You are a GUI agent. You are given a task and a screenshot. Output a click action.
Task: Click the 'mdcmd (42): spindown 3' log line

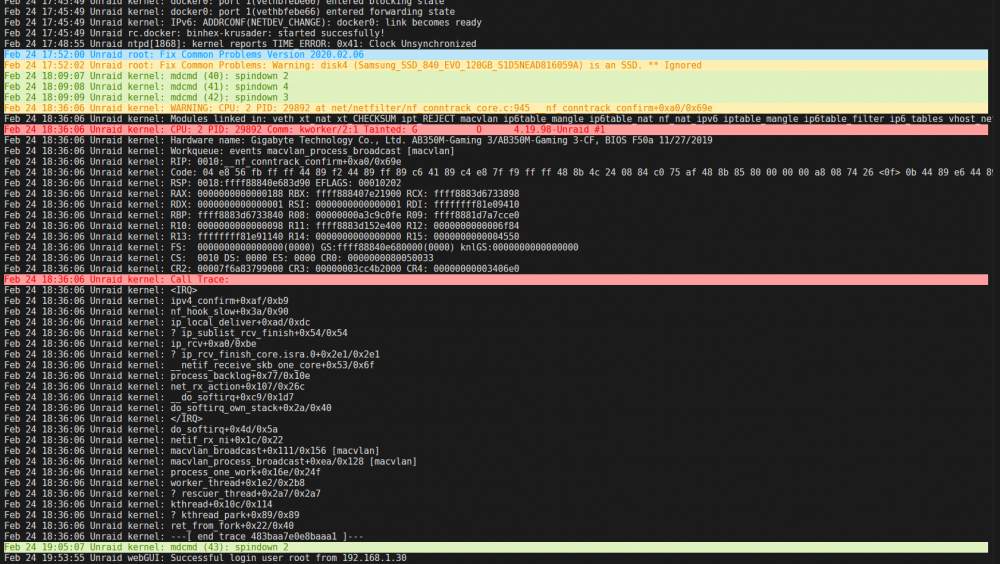[x=496, y=98]
